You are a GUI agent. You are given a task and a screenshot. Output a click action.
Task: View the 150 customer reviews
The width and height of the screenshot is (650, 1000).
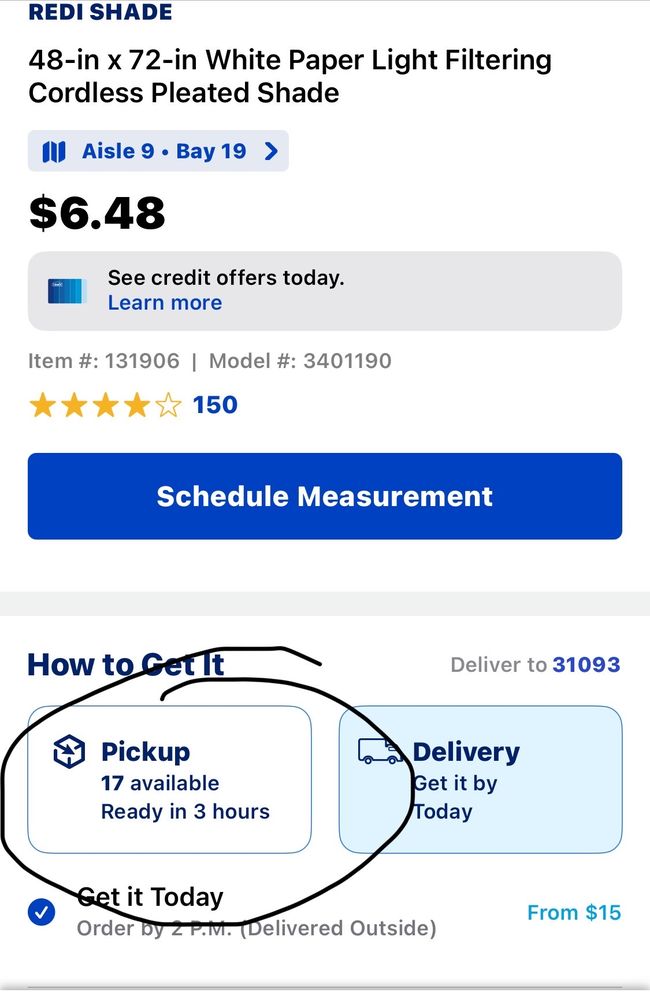(215, 405)
